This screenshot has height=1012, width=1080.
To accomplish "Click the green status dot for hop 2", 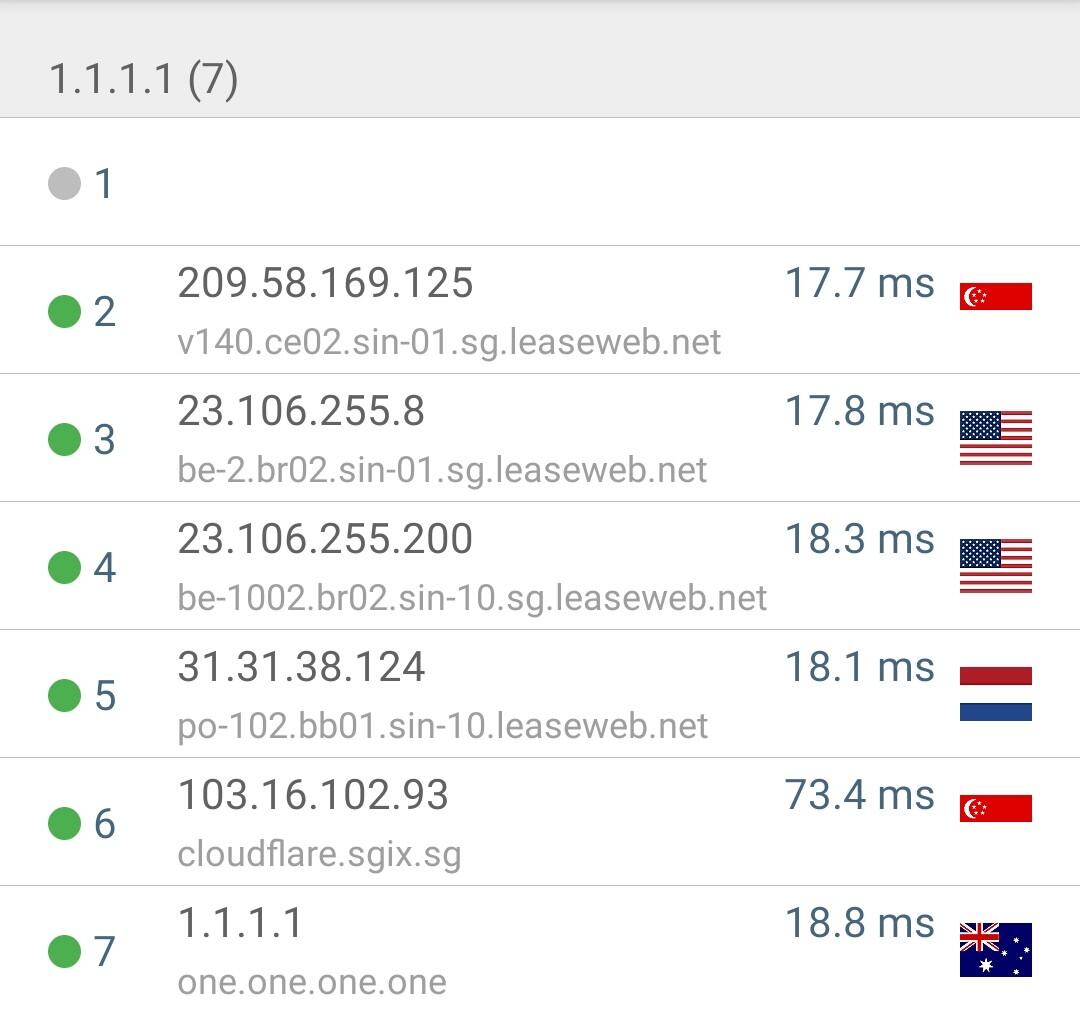I will [x=64, y=311].
